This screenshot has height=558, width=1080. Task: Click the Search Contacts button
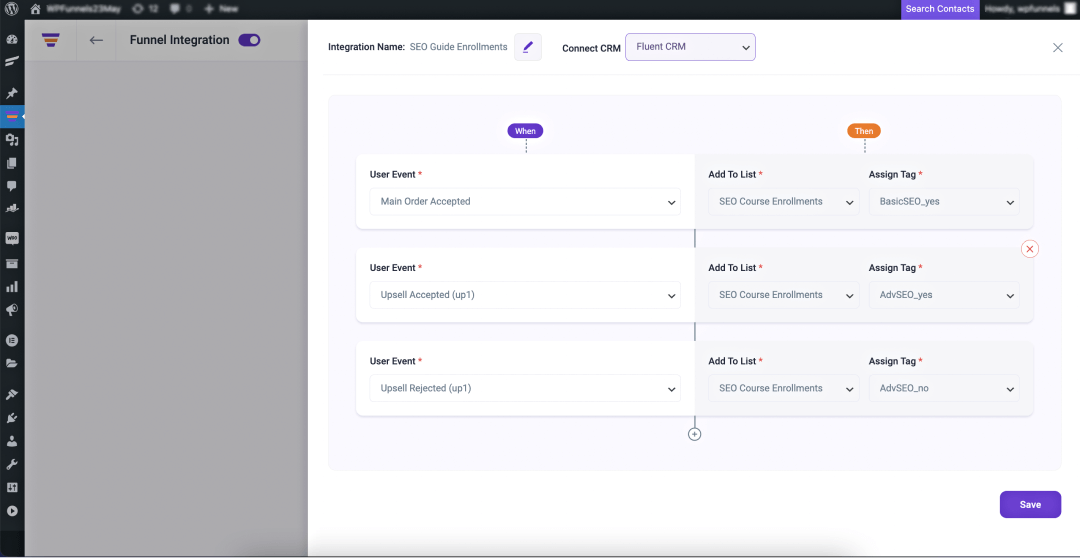(940, 9)
